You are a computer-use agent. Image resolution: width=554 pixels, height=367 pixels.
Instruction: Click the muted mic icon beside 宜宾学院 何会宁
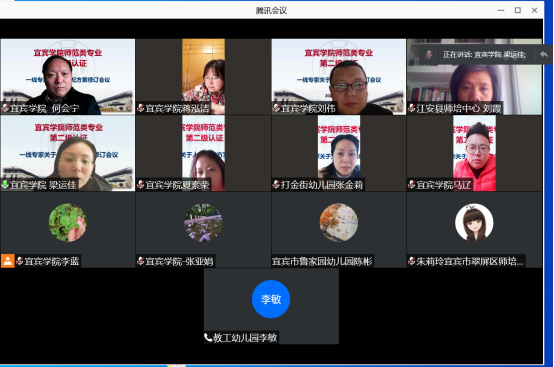coord(5,108)
